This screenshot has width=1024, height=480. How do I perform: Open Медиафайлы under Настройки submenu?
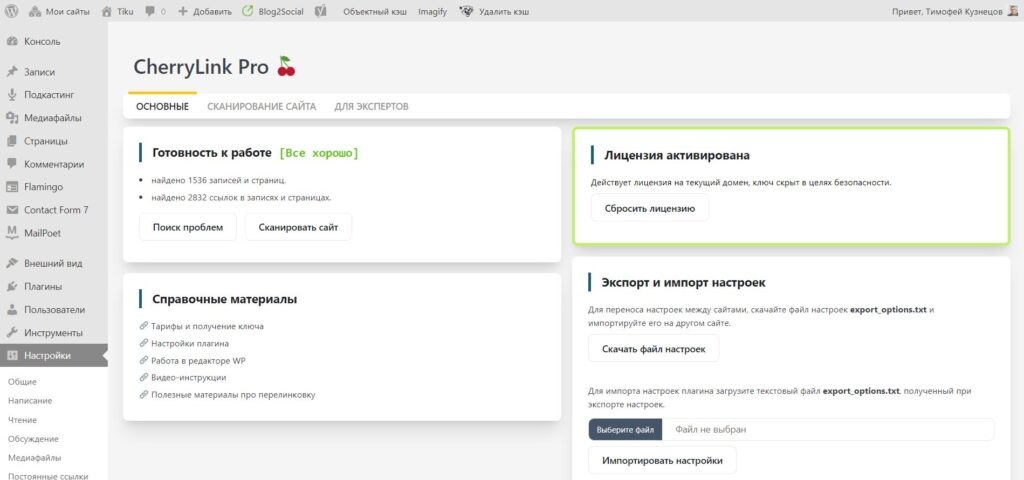point(35,457)
